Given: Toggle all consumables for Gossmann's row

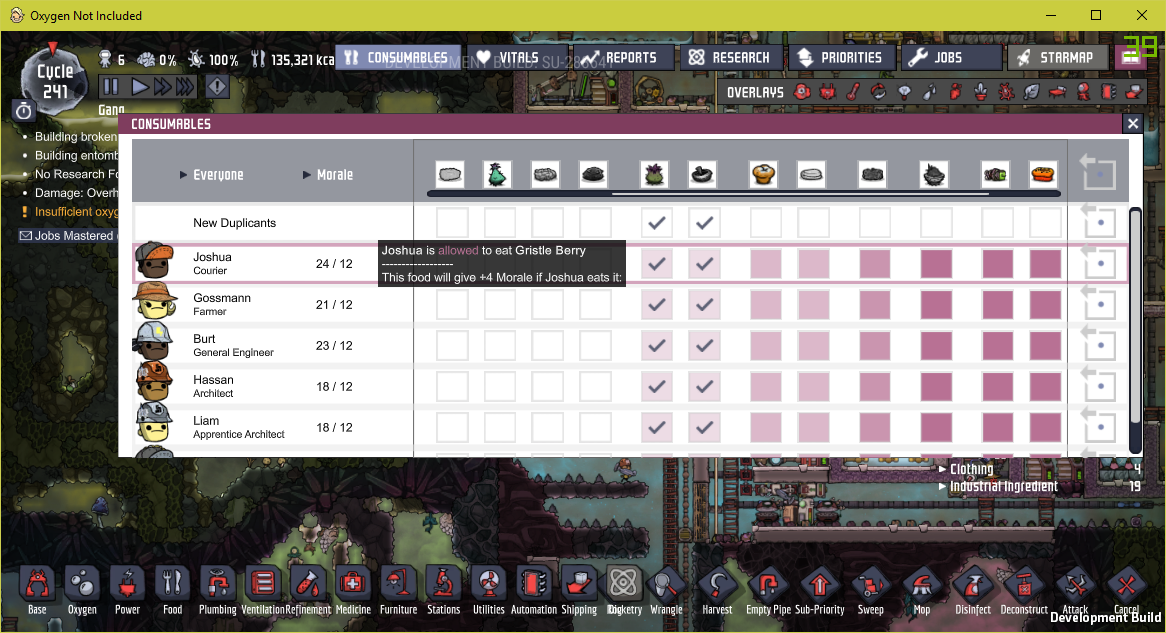Looking at the screenshot, I should 1100,304.
